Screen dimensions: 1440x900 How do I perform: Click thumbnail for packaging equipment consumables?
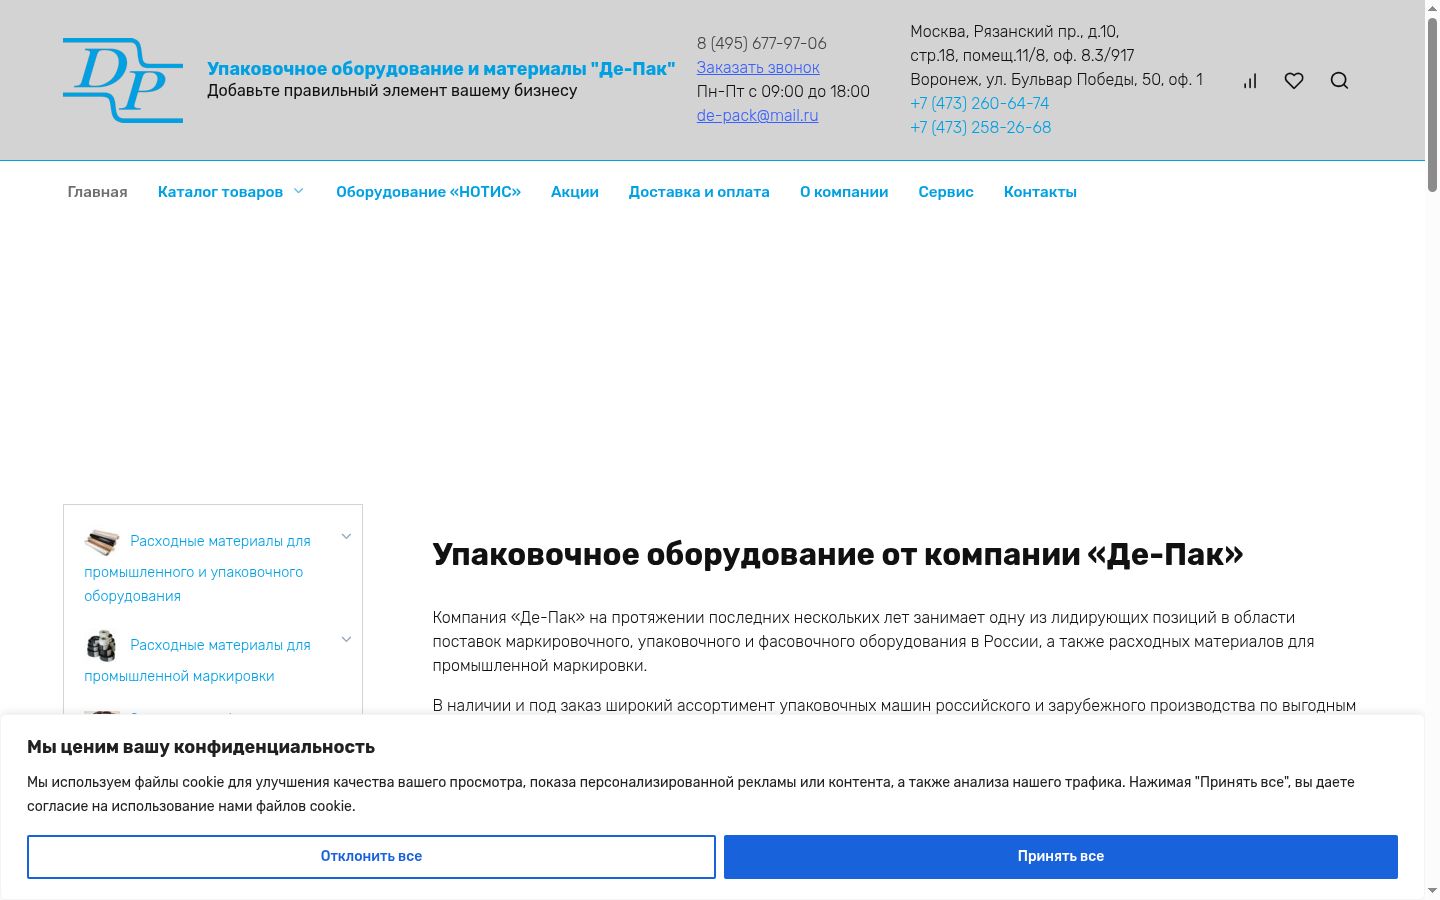102,542
